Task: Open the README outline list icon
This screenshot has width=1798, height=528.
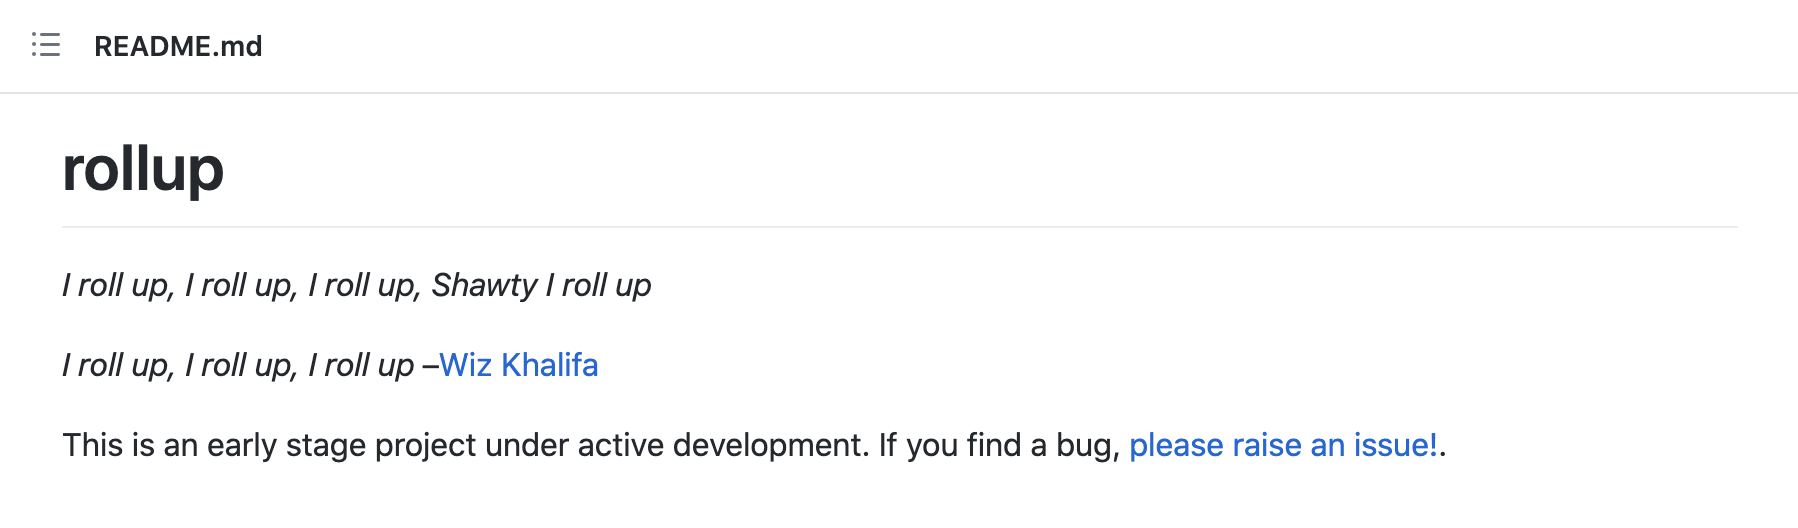Action: [x=46, y=45]
